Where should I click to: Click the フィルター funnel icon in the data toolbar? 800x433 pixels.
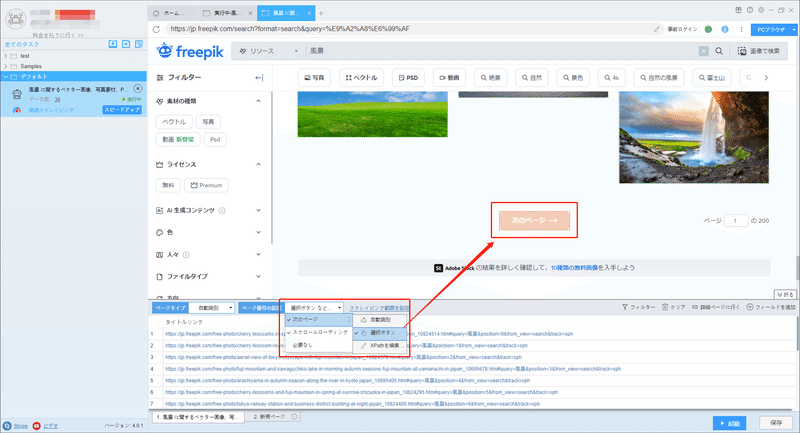click(625, 307)
